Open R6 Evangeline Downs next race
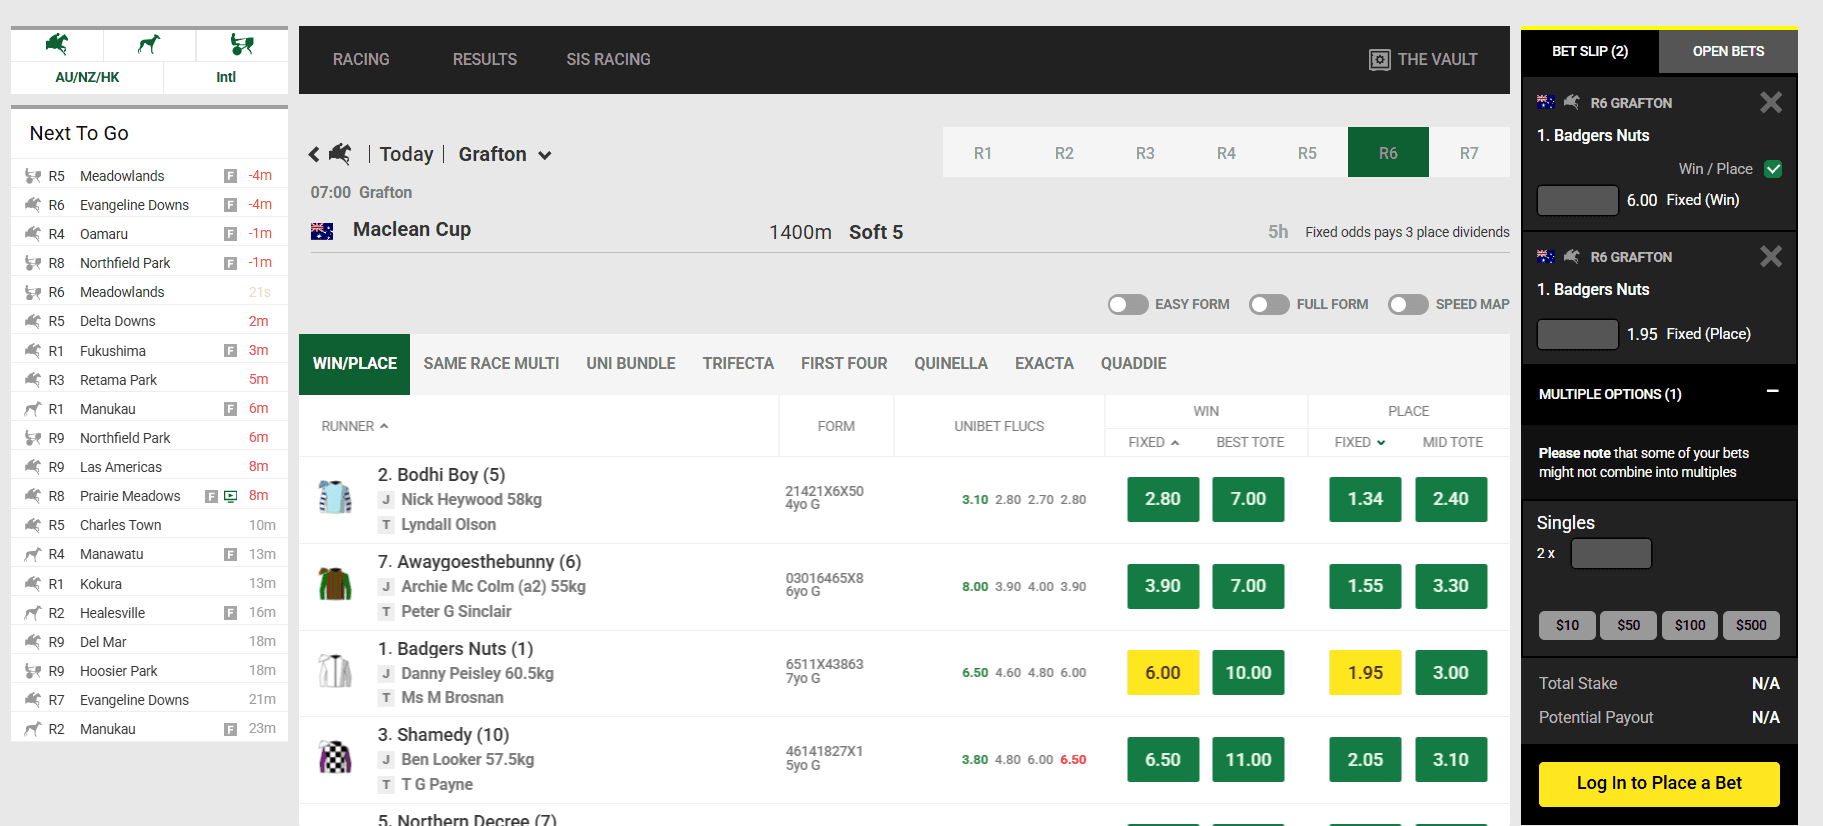1823x826 pixels. (x=149, y=205)
